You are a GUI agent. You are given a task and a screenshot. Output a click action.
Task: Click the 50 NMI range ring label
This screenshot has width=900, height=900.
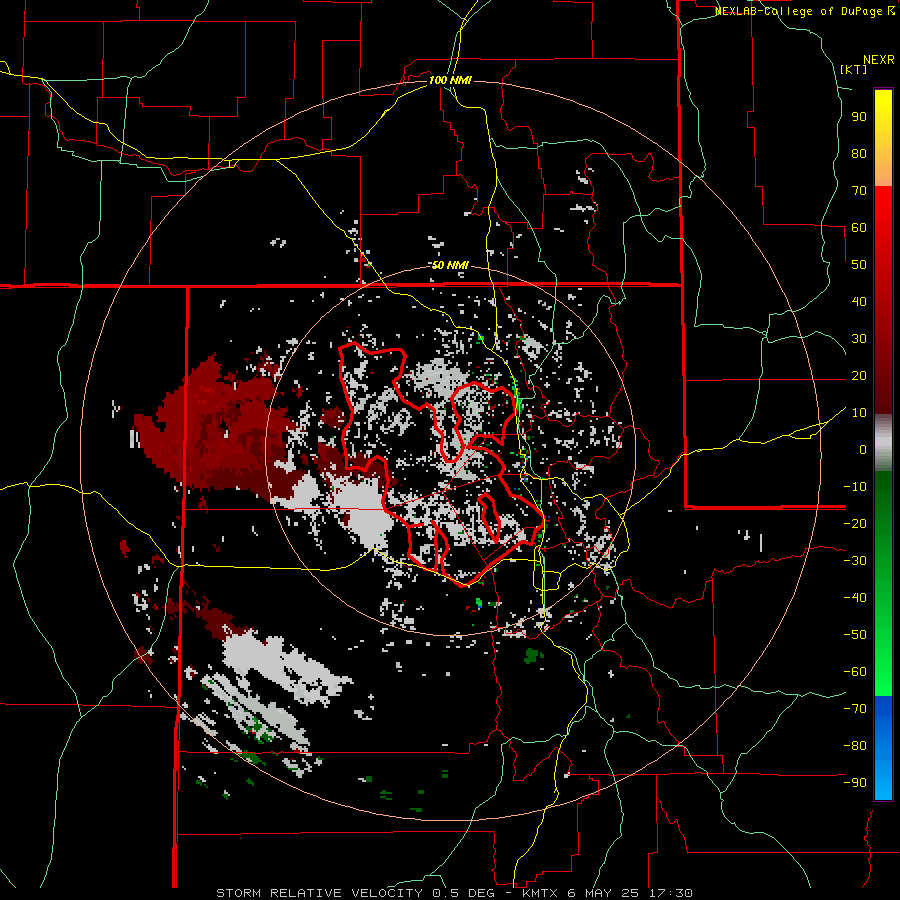[x=450, y=265]
